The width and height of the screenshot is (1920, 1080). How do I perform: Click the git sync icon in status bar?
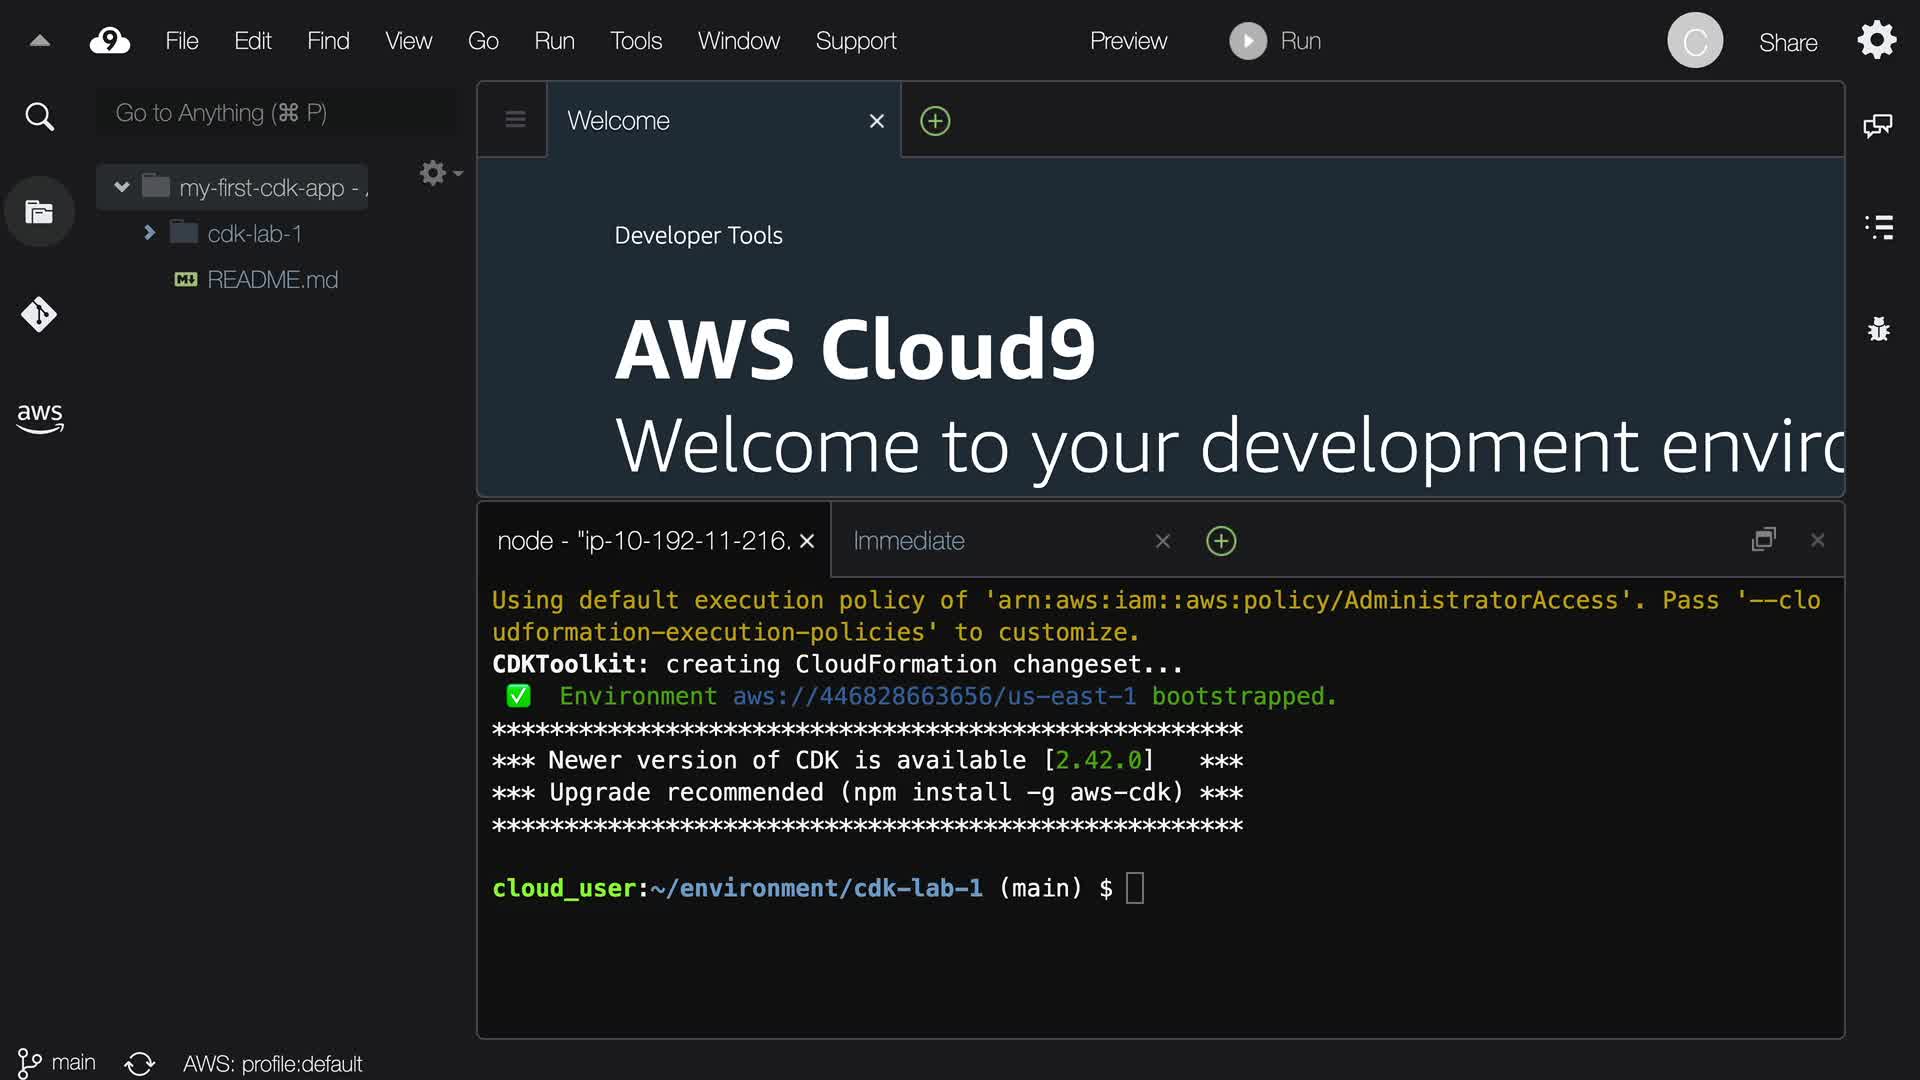(x=140, y=1063)
